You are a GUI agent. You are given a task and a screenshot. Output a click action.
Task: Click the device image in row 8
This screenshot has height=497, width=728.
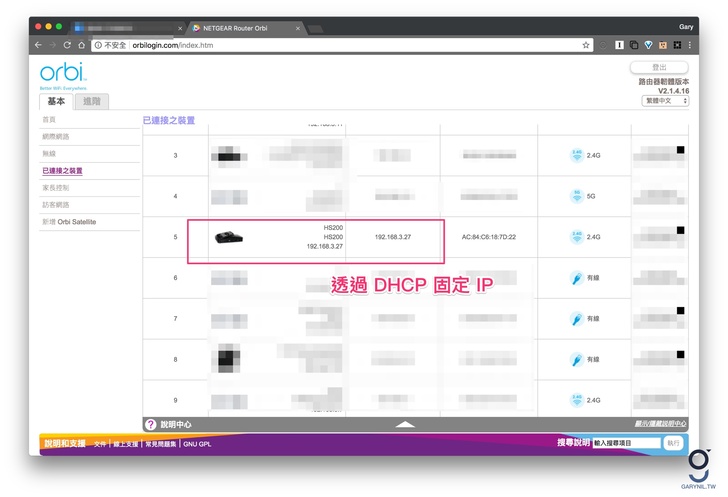point(229,358)
